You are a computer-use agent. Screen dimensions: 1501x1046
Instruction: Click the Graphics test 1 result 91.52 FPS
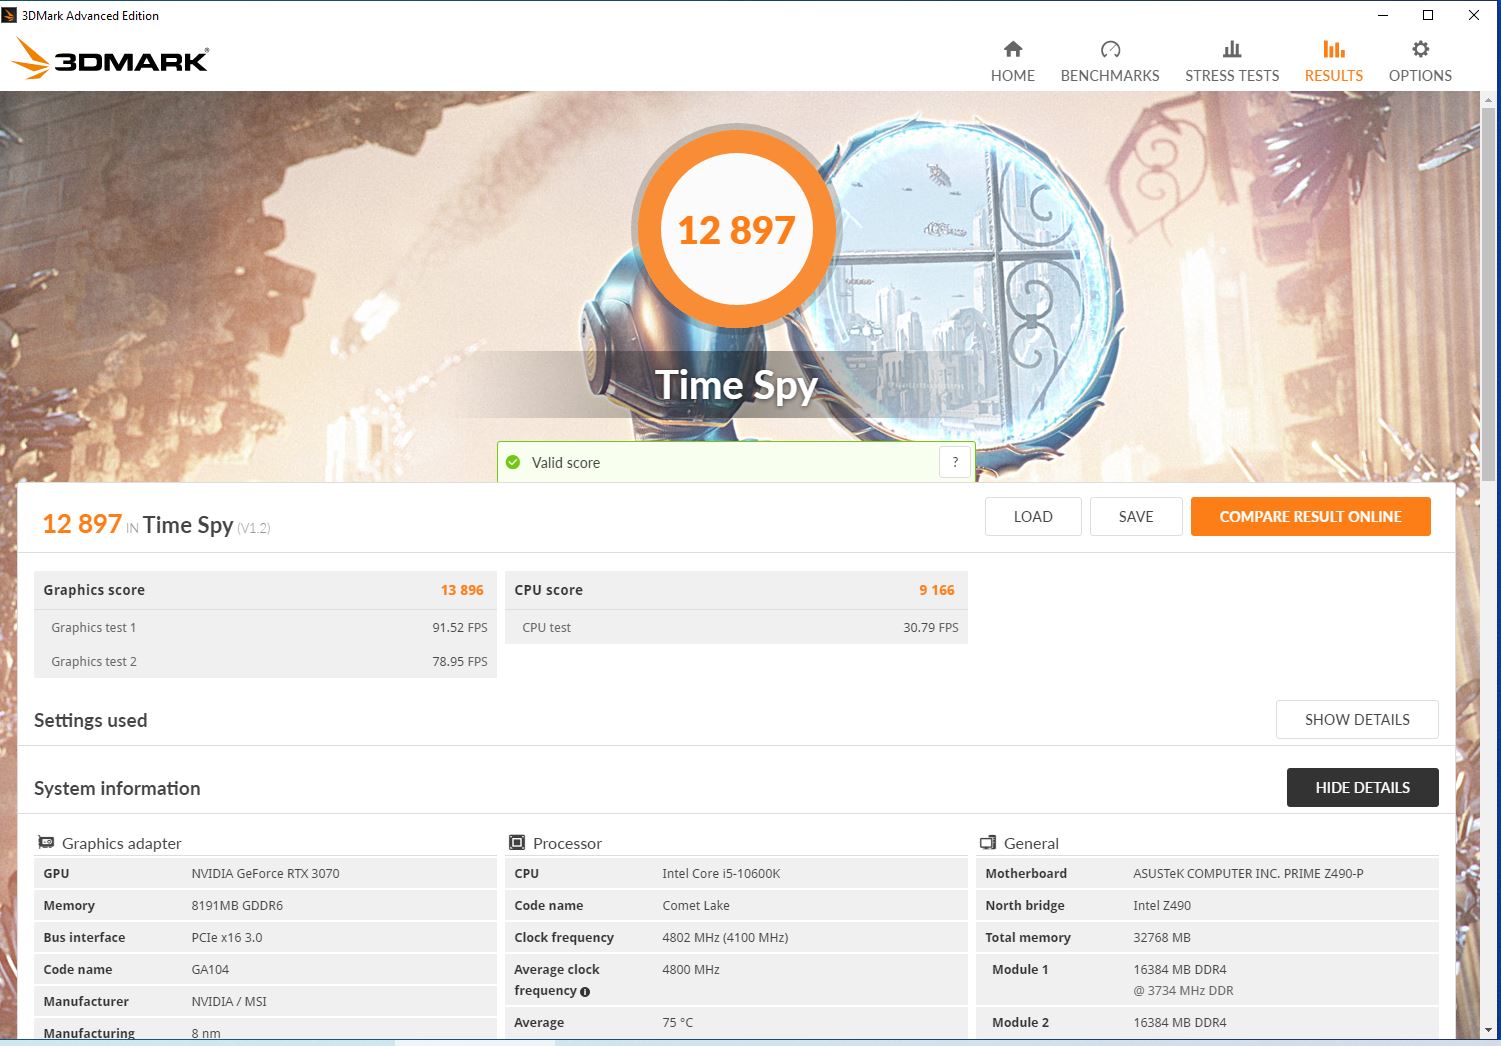tap(460, 628)
